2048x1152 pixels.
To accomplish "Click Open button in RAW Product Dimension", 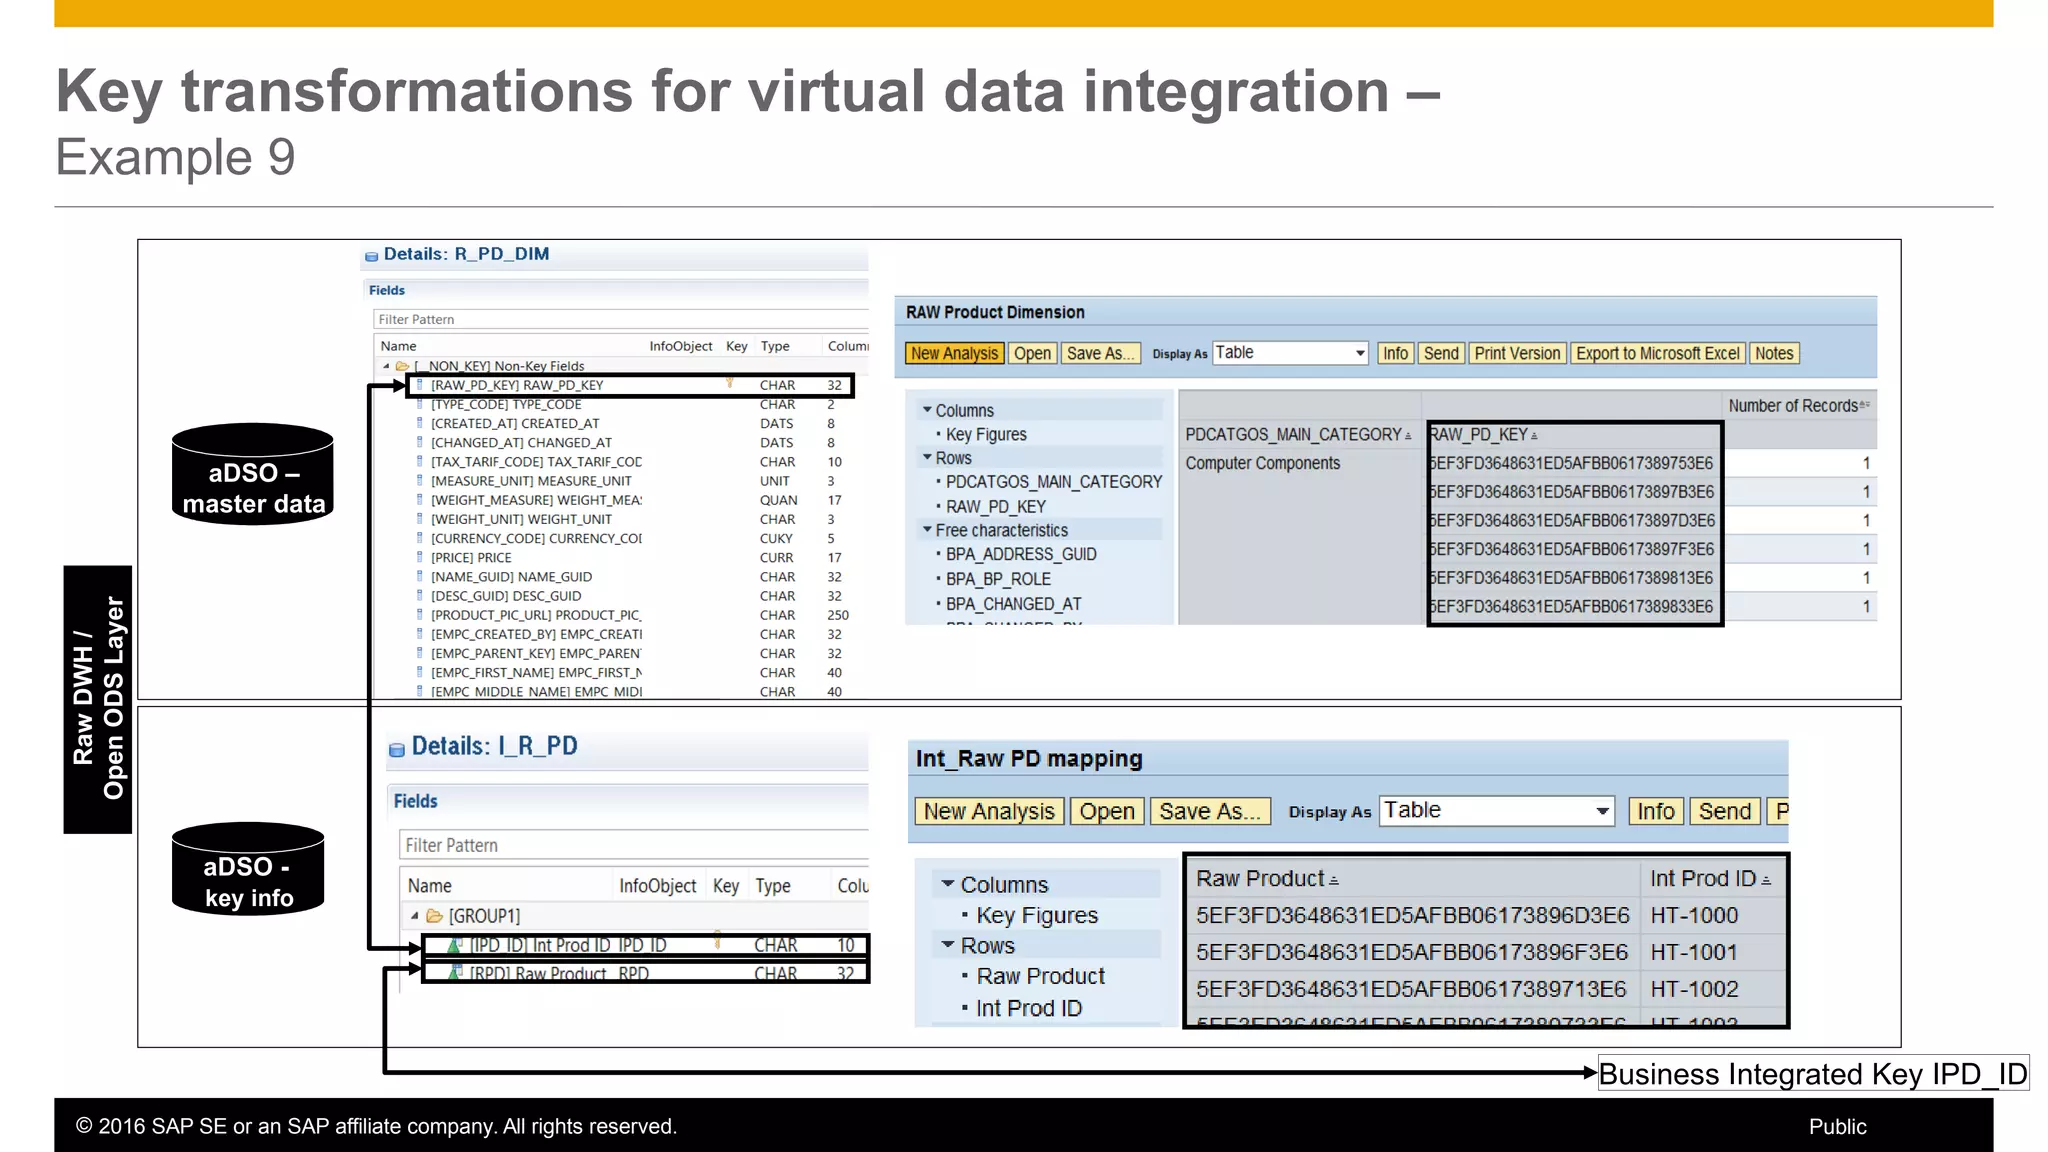I will point(1032,353).
